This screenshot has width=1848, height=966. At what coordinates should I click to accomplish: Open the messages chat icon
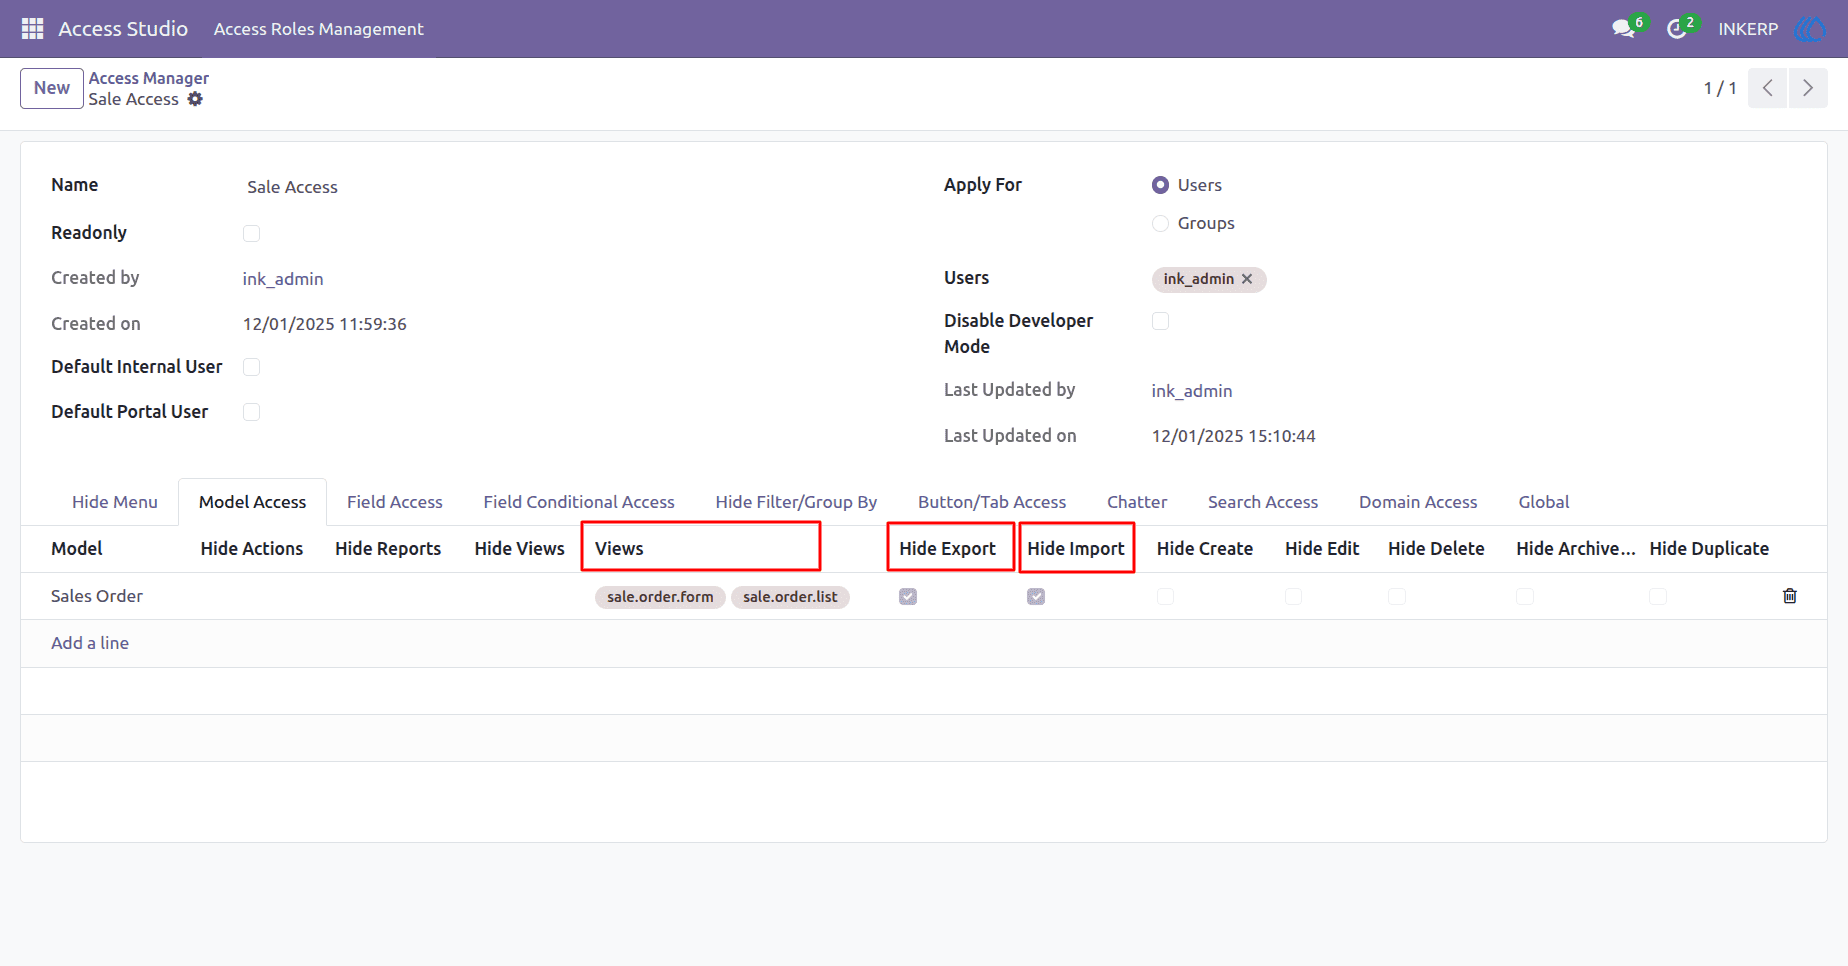(x=1623, y=29)
